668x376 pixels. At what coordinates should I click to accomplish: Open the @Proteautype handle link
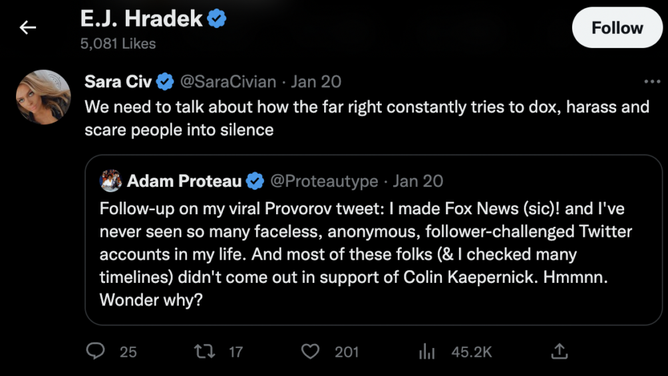coord(324,181)
